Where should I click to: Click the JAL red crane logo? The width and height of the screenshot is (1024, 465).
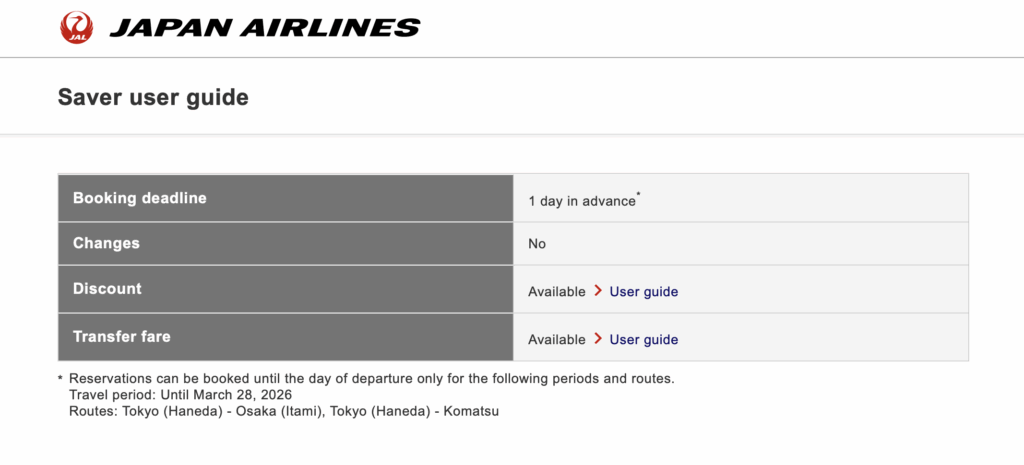[77, 28]
